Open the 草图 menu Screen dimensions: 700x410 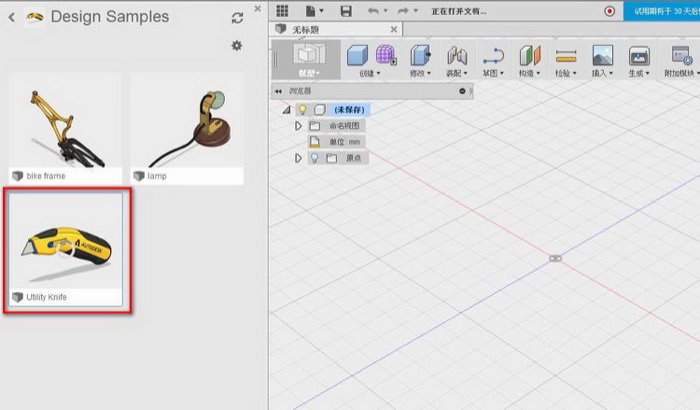pyautogui.click(x=493, y=73)
